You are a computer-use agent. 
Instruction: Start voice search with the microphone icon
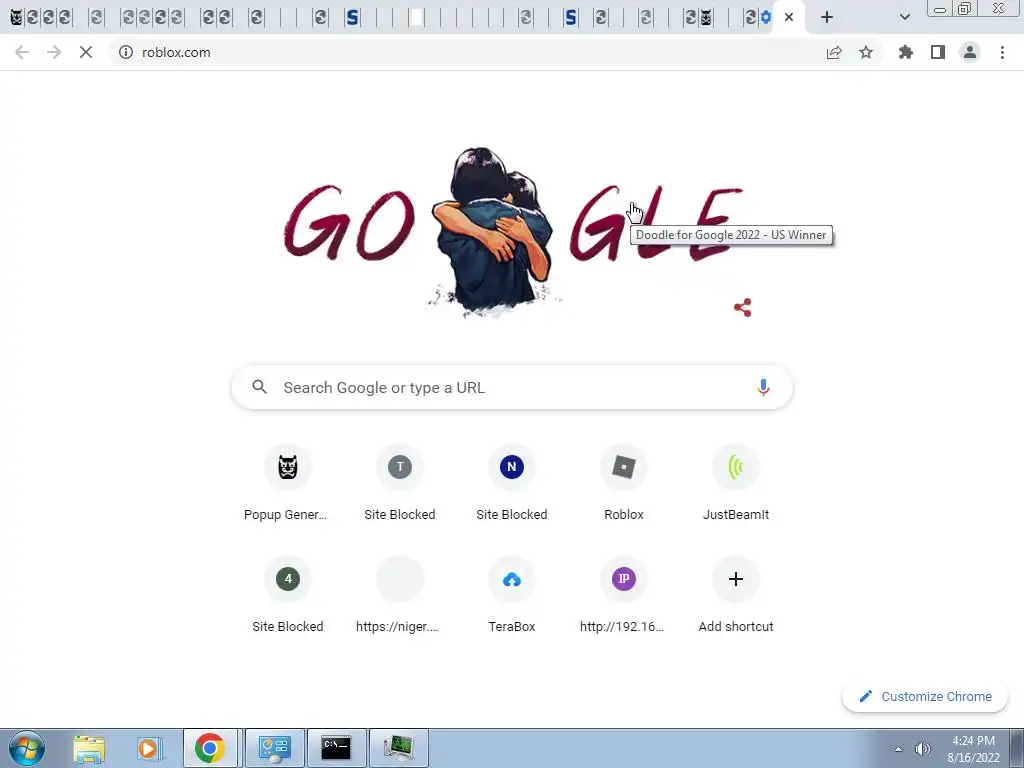[x=763, y=387]
